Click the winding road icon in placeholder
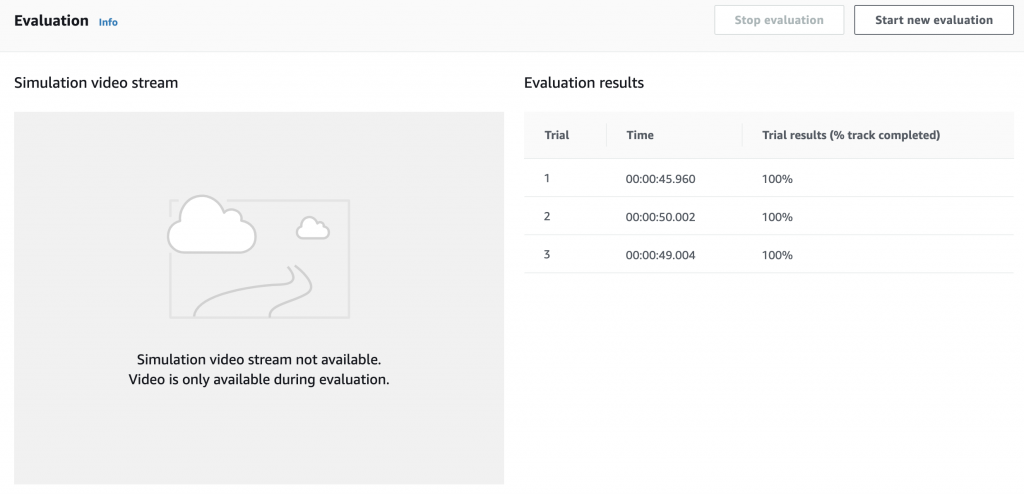 (x=253, y=291)
